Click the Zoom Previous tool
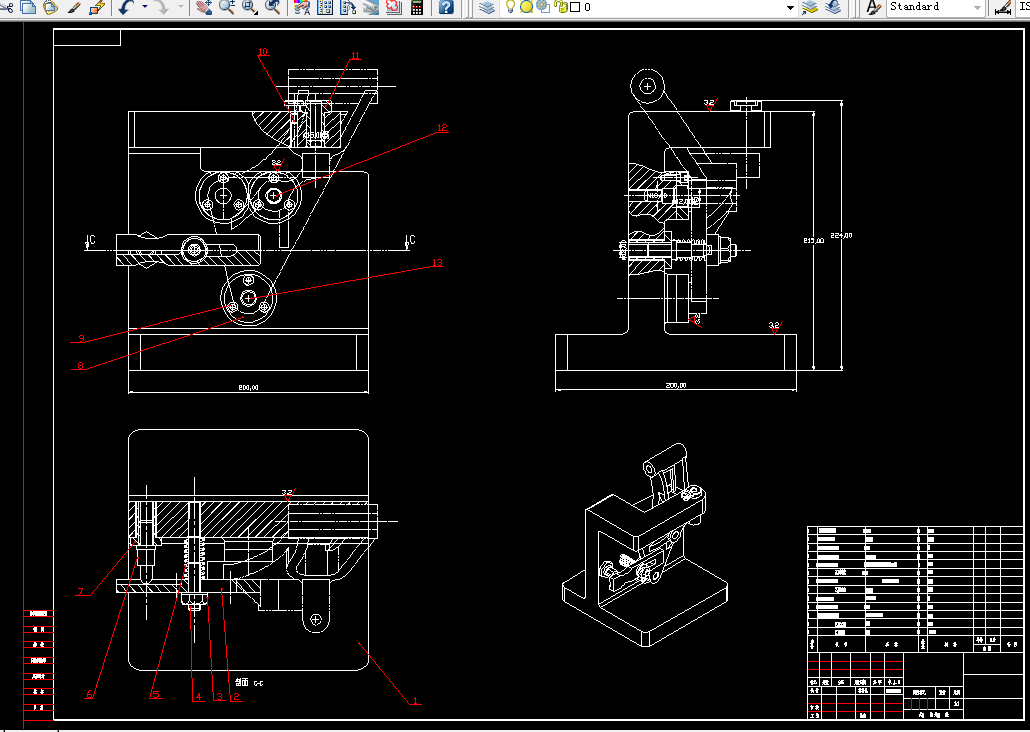Screen dimensions: 1030x732 (272, 7)
